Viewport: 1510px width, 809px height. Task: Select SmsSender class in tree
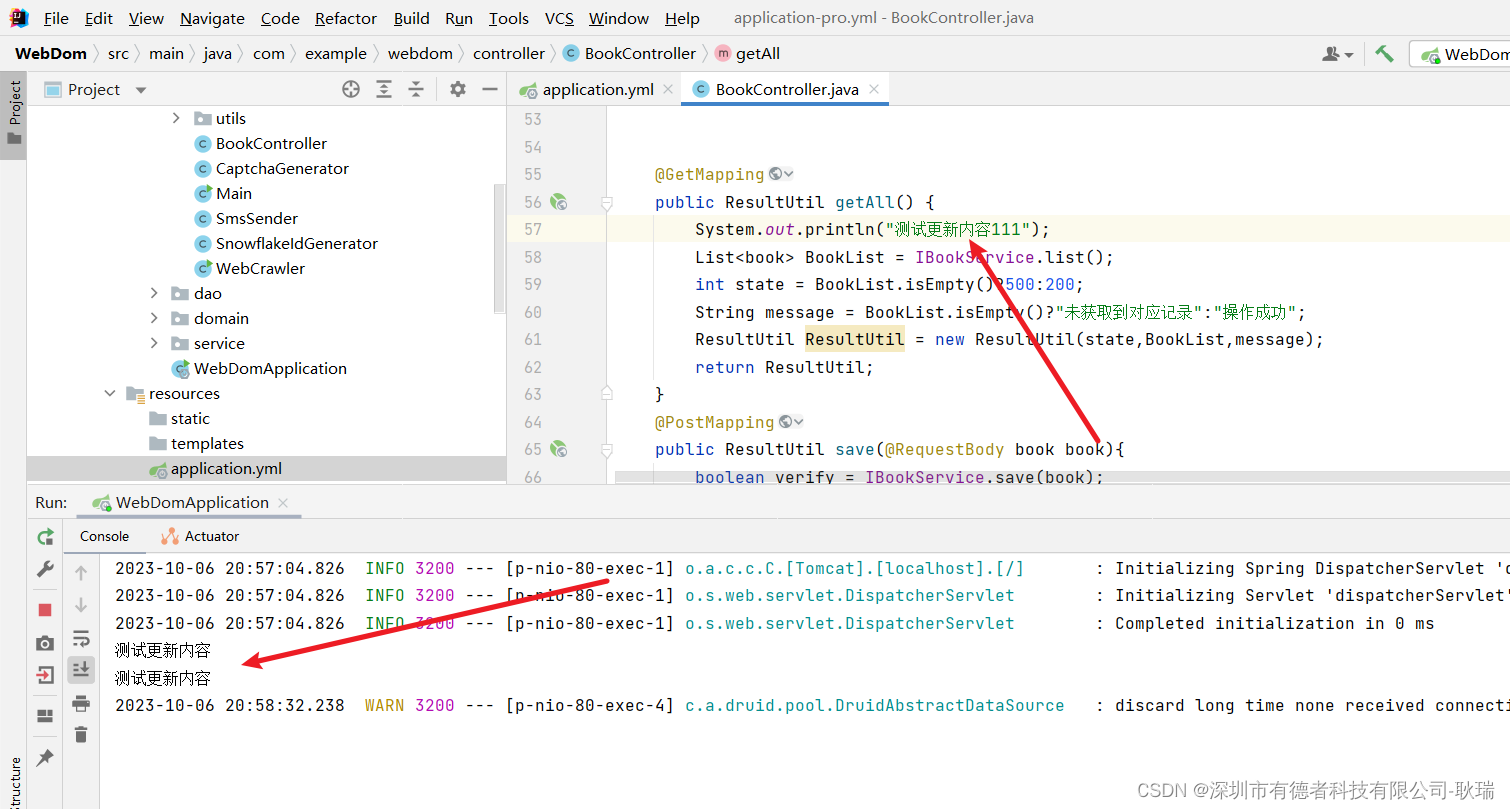pyautogui.click(x=257, y=218)
